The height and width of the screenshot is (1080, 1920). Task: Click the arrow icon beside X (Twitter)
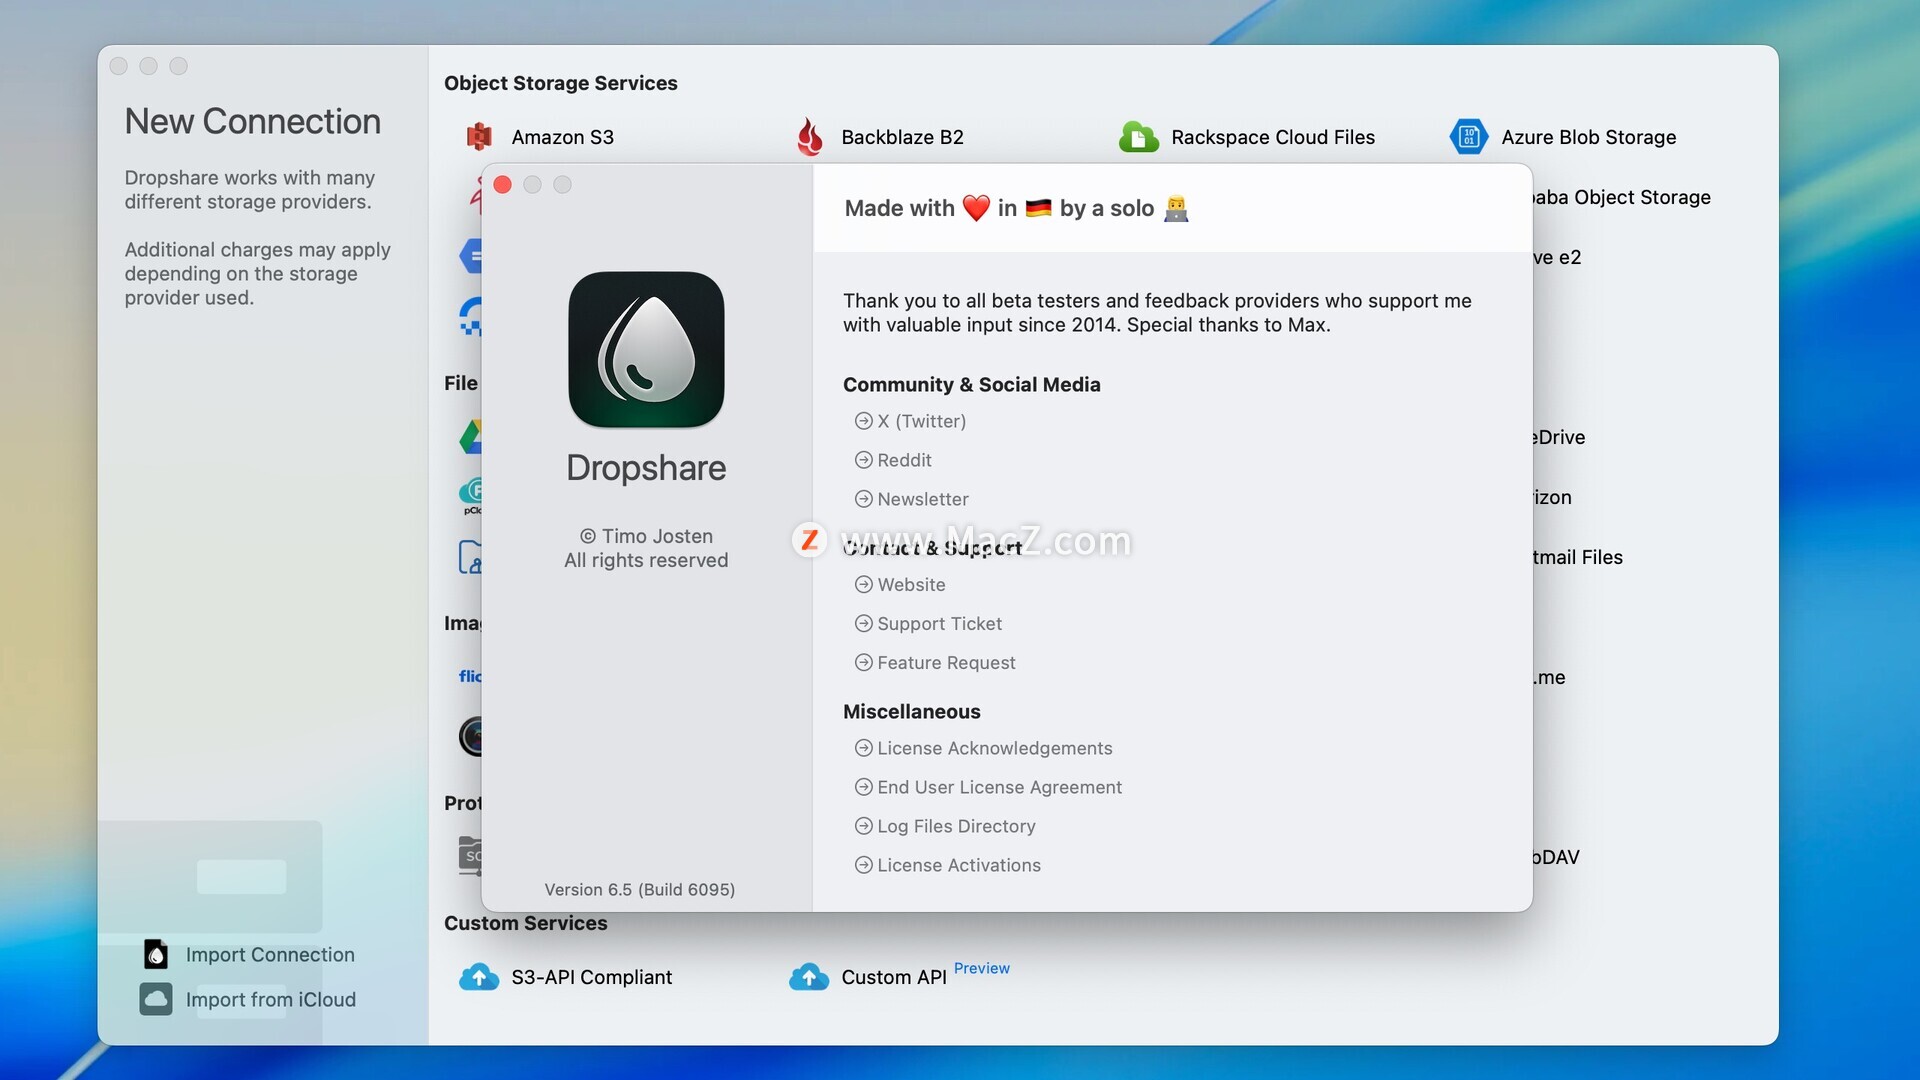click(x=864, y=421)
